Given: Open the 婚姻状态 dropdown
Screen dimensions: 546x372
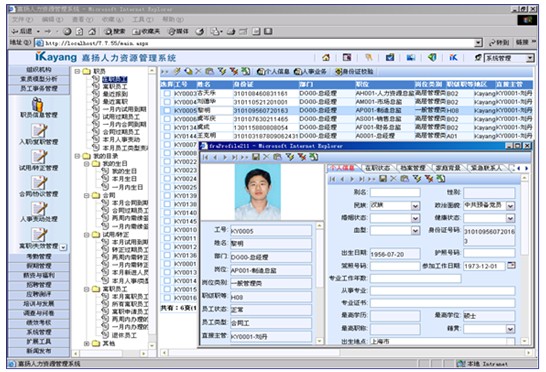Looking at the screenshot, I should (x=415, y=218).
